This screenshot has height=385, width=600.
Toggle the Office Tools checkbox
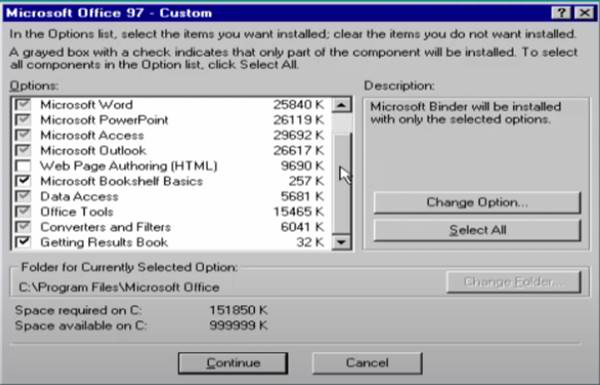click(23, 212)
